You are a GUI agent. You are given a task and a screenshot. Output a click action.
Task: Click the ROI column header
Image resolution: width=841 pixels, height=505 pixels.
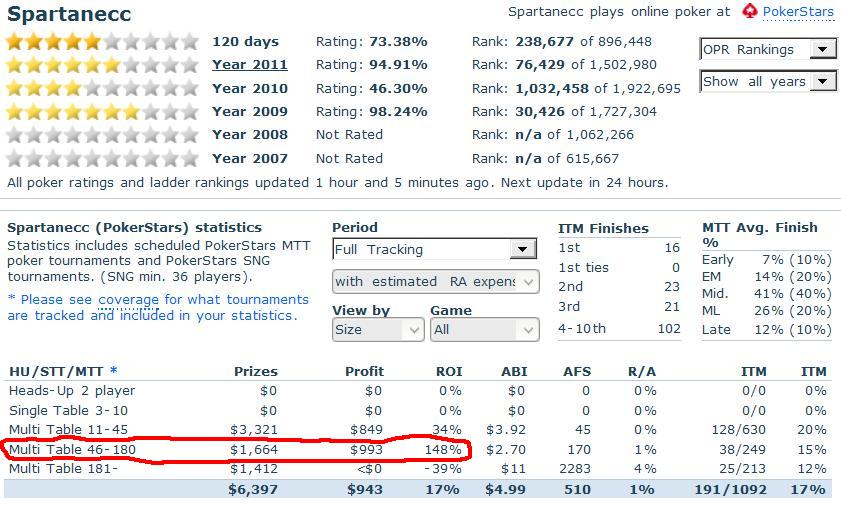click(449, 371)
